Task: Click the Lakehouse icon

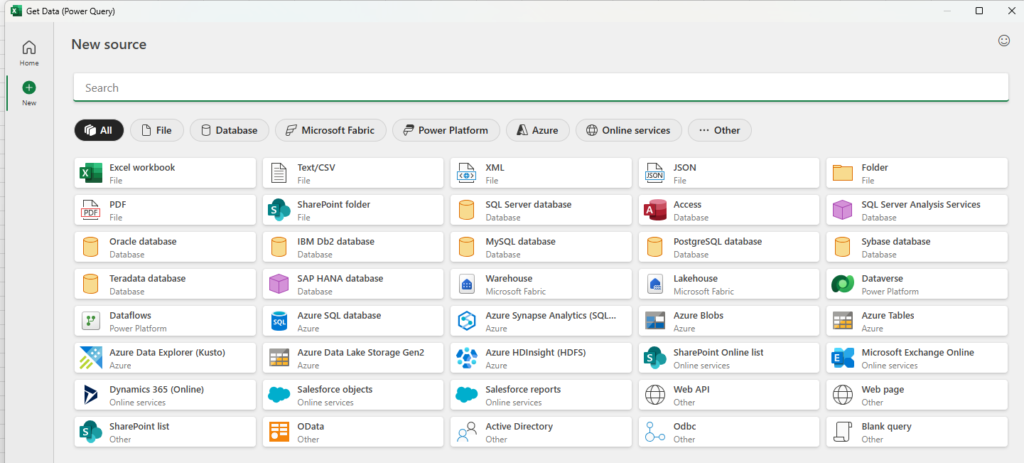Action: point(654,284)
